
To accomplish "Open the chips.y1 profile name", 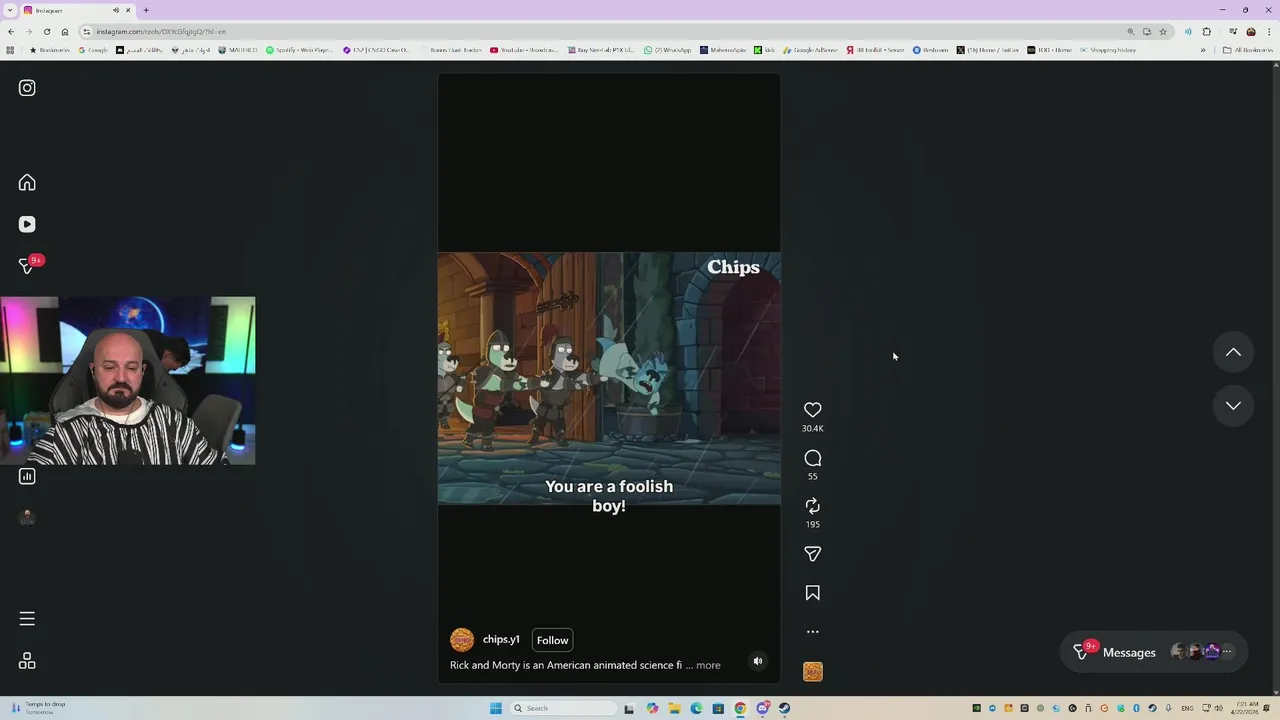I will (501, 640).
